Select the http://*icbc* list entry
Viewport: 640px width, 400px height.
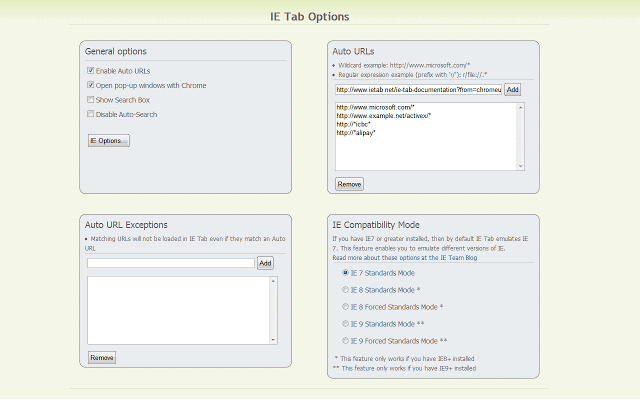tap(353, 125)
